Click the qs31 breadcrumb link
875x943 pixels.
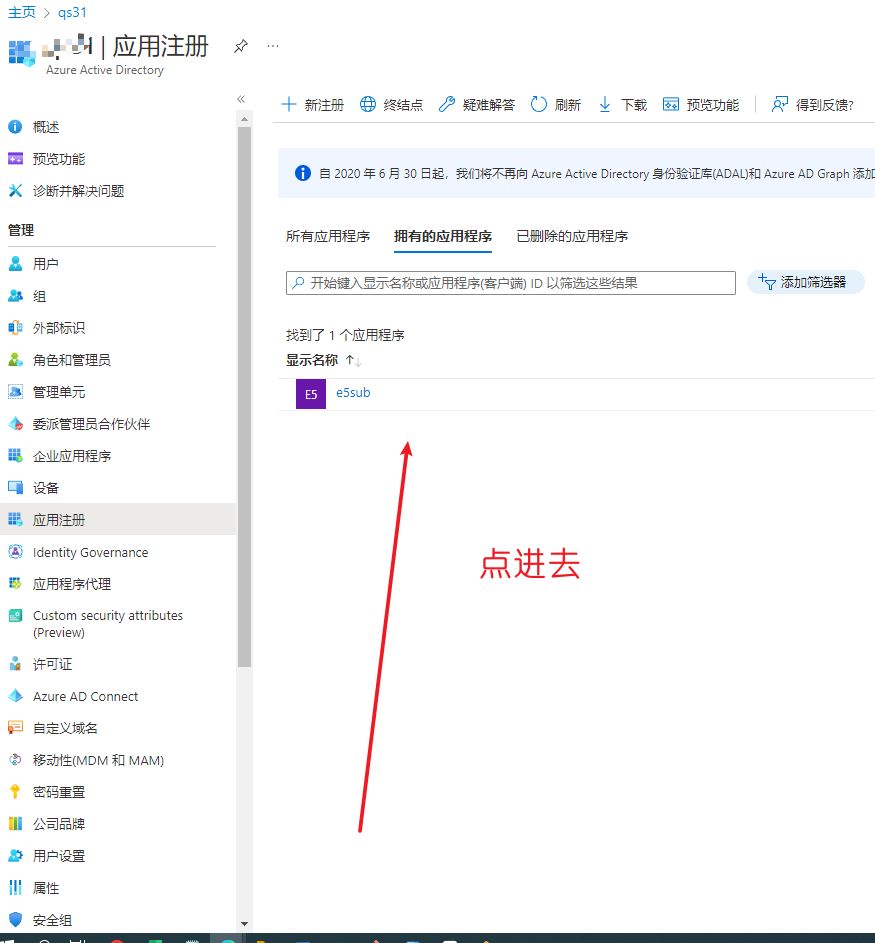tap(72, 12)
